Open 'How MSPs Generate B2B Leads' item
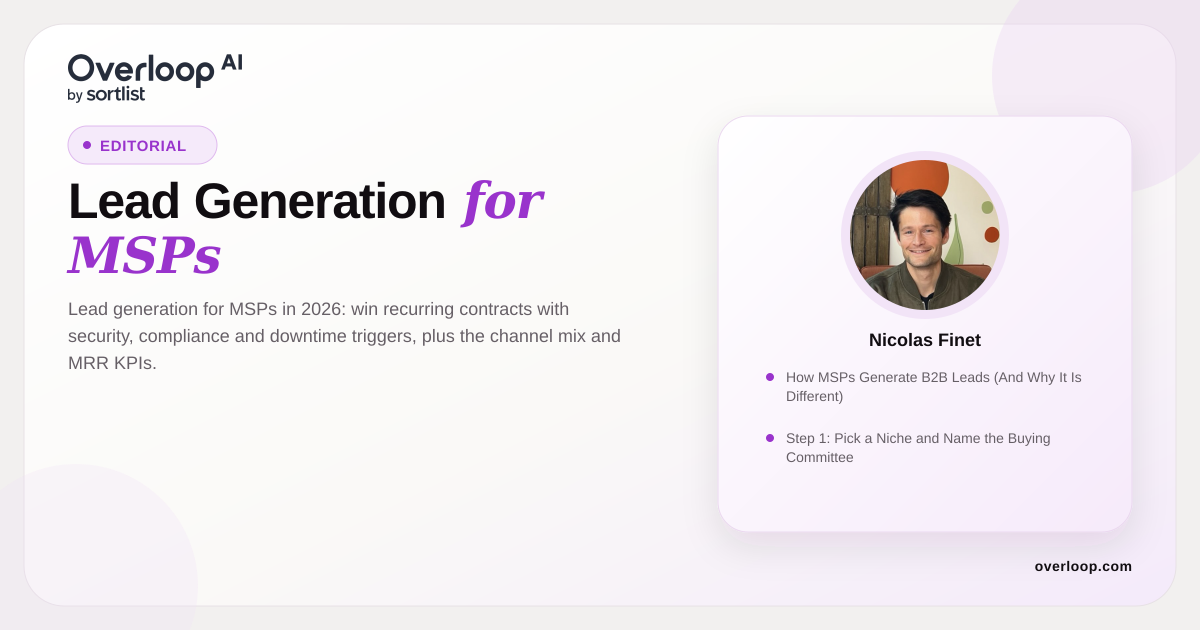Image resolution: width=1200 pixels, height=630 pixels. click(x=934, y=387)
